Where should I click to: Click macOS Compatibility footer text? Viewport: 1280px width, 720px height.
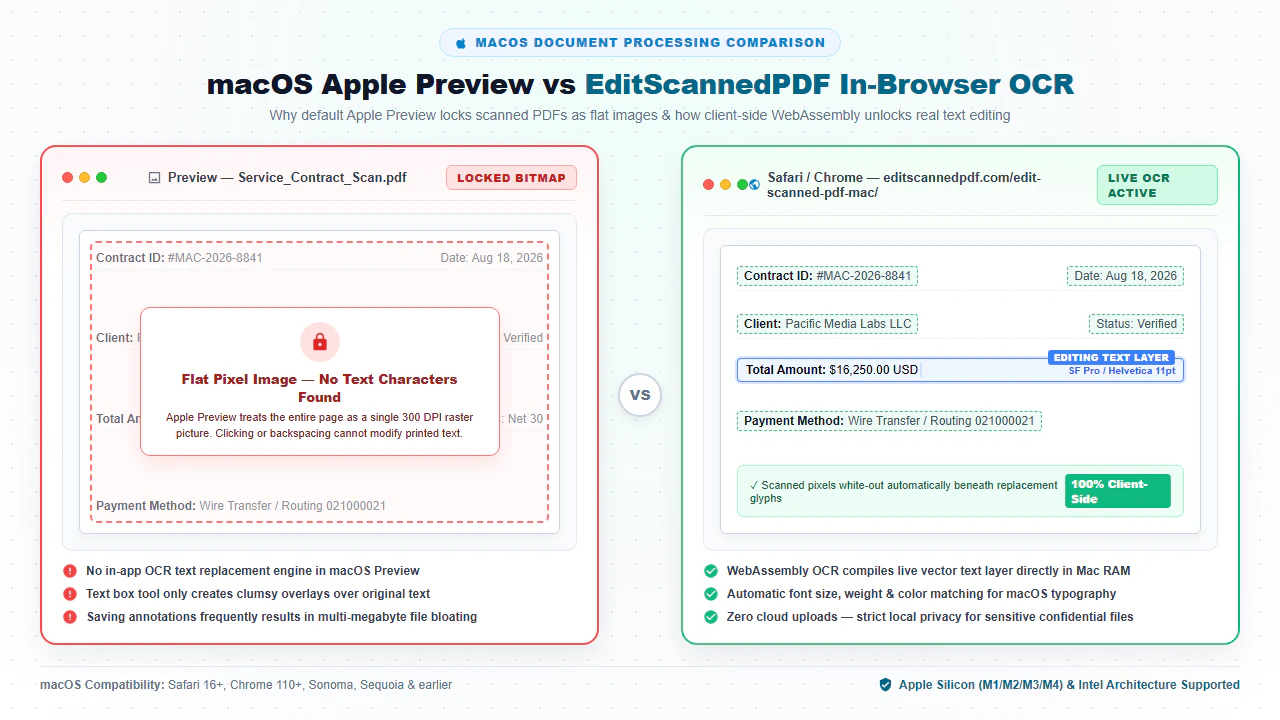click(x=246, y=685)
